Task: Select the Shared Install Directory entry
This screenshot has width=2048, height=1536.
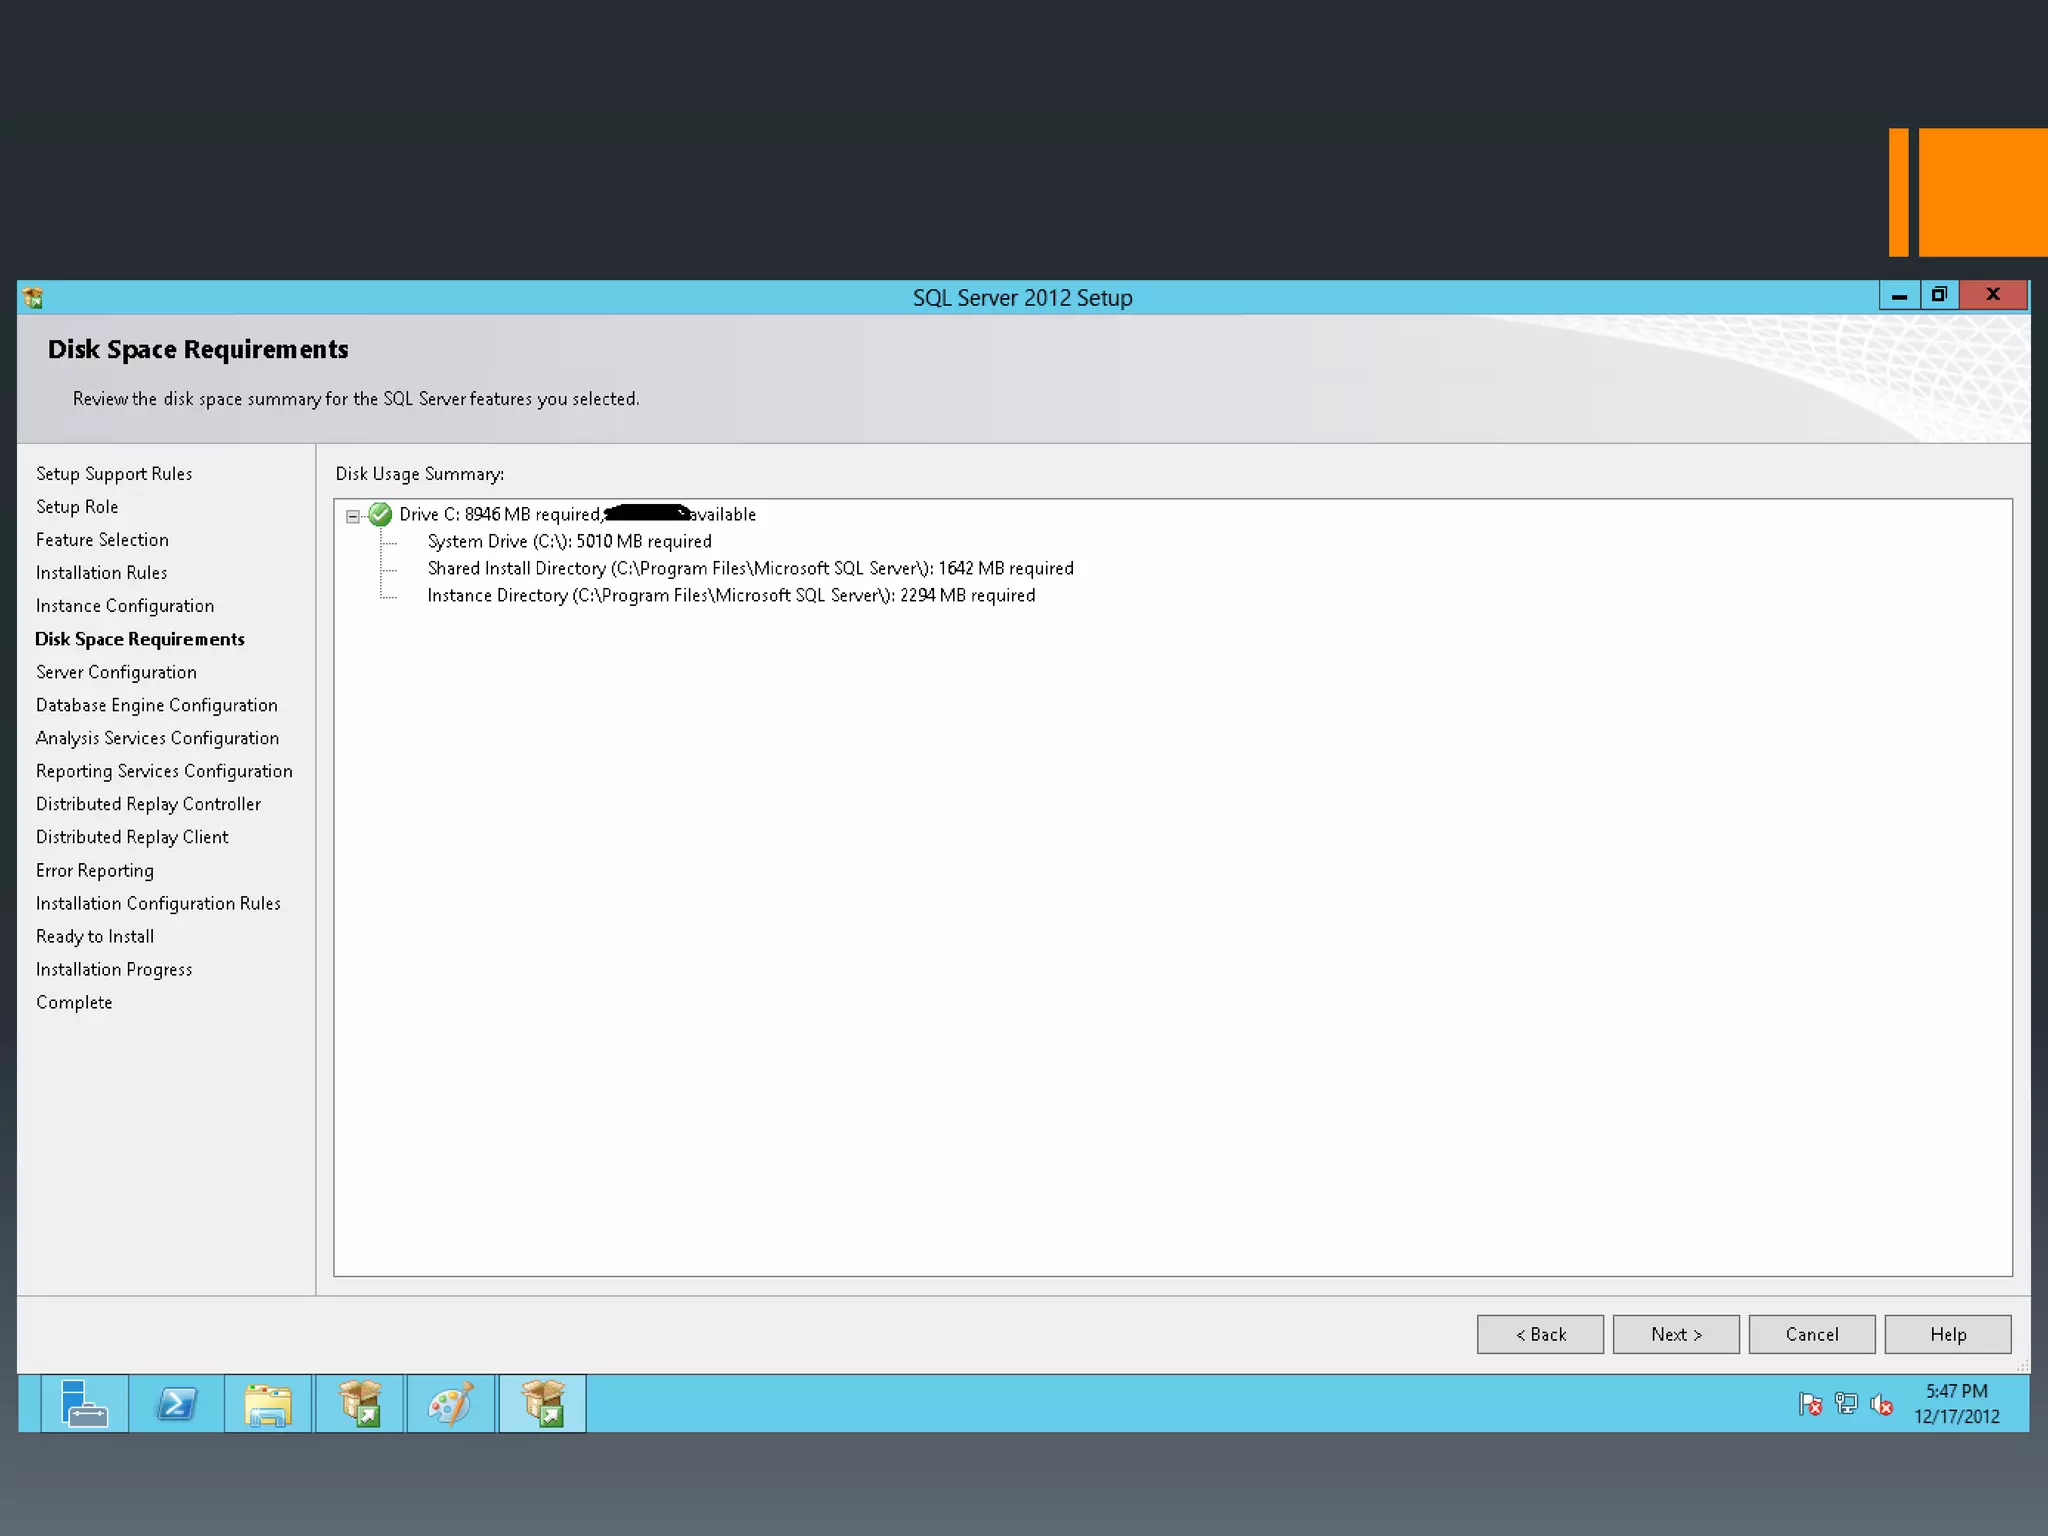Action: (750, 568)
